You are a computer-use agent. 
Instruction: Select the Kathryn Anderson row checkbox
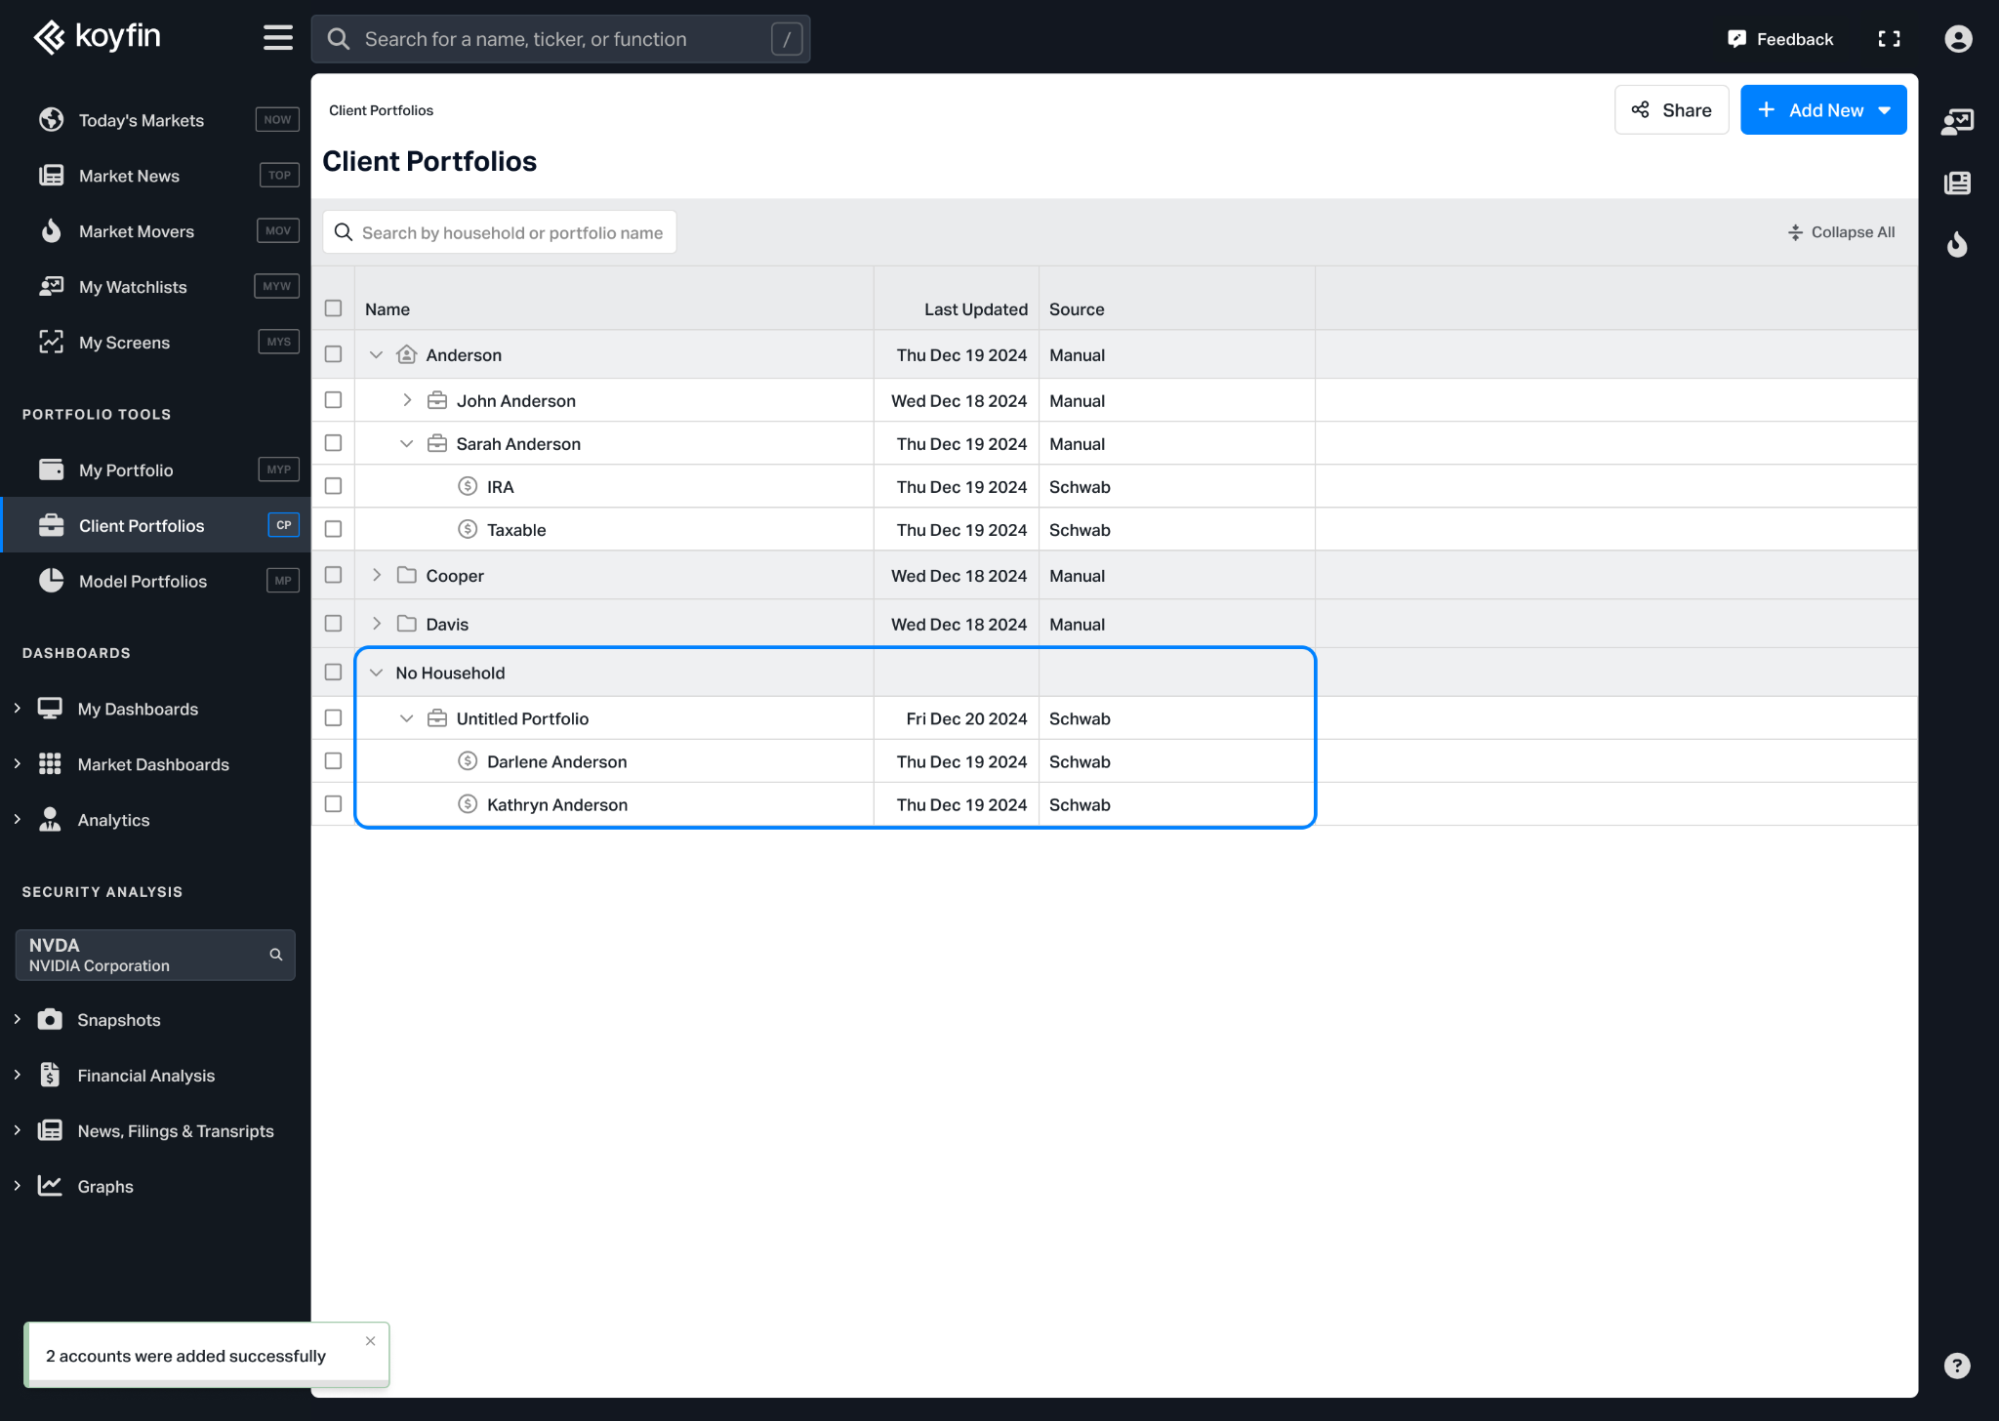pyautogui.click(x=333, y=804)
